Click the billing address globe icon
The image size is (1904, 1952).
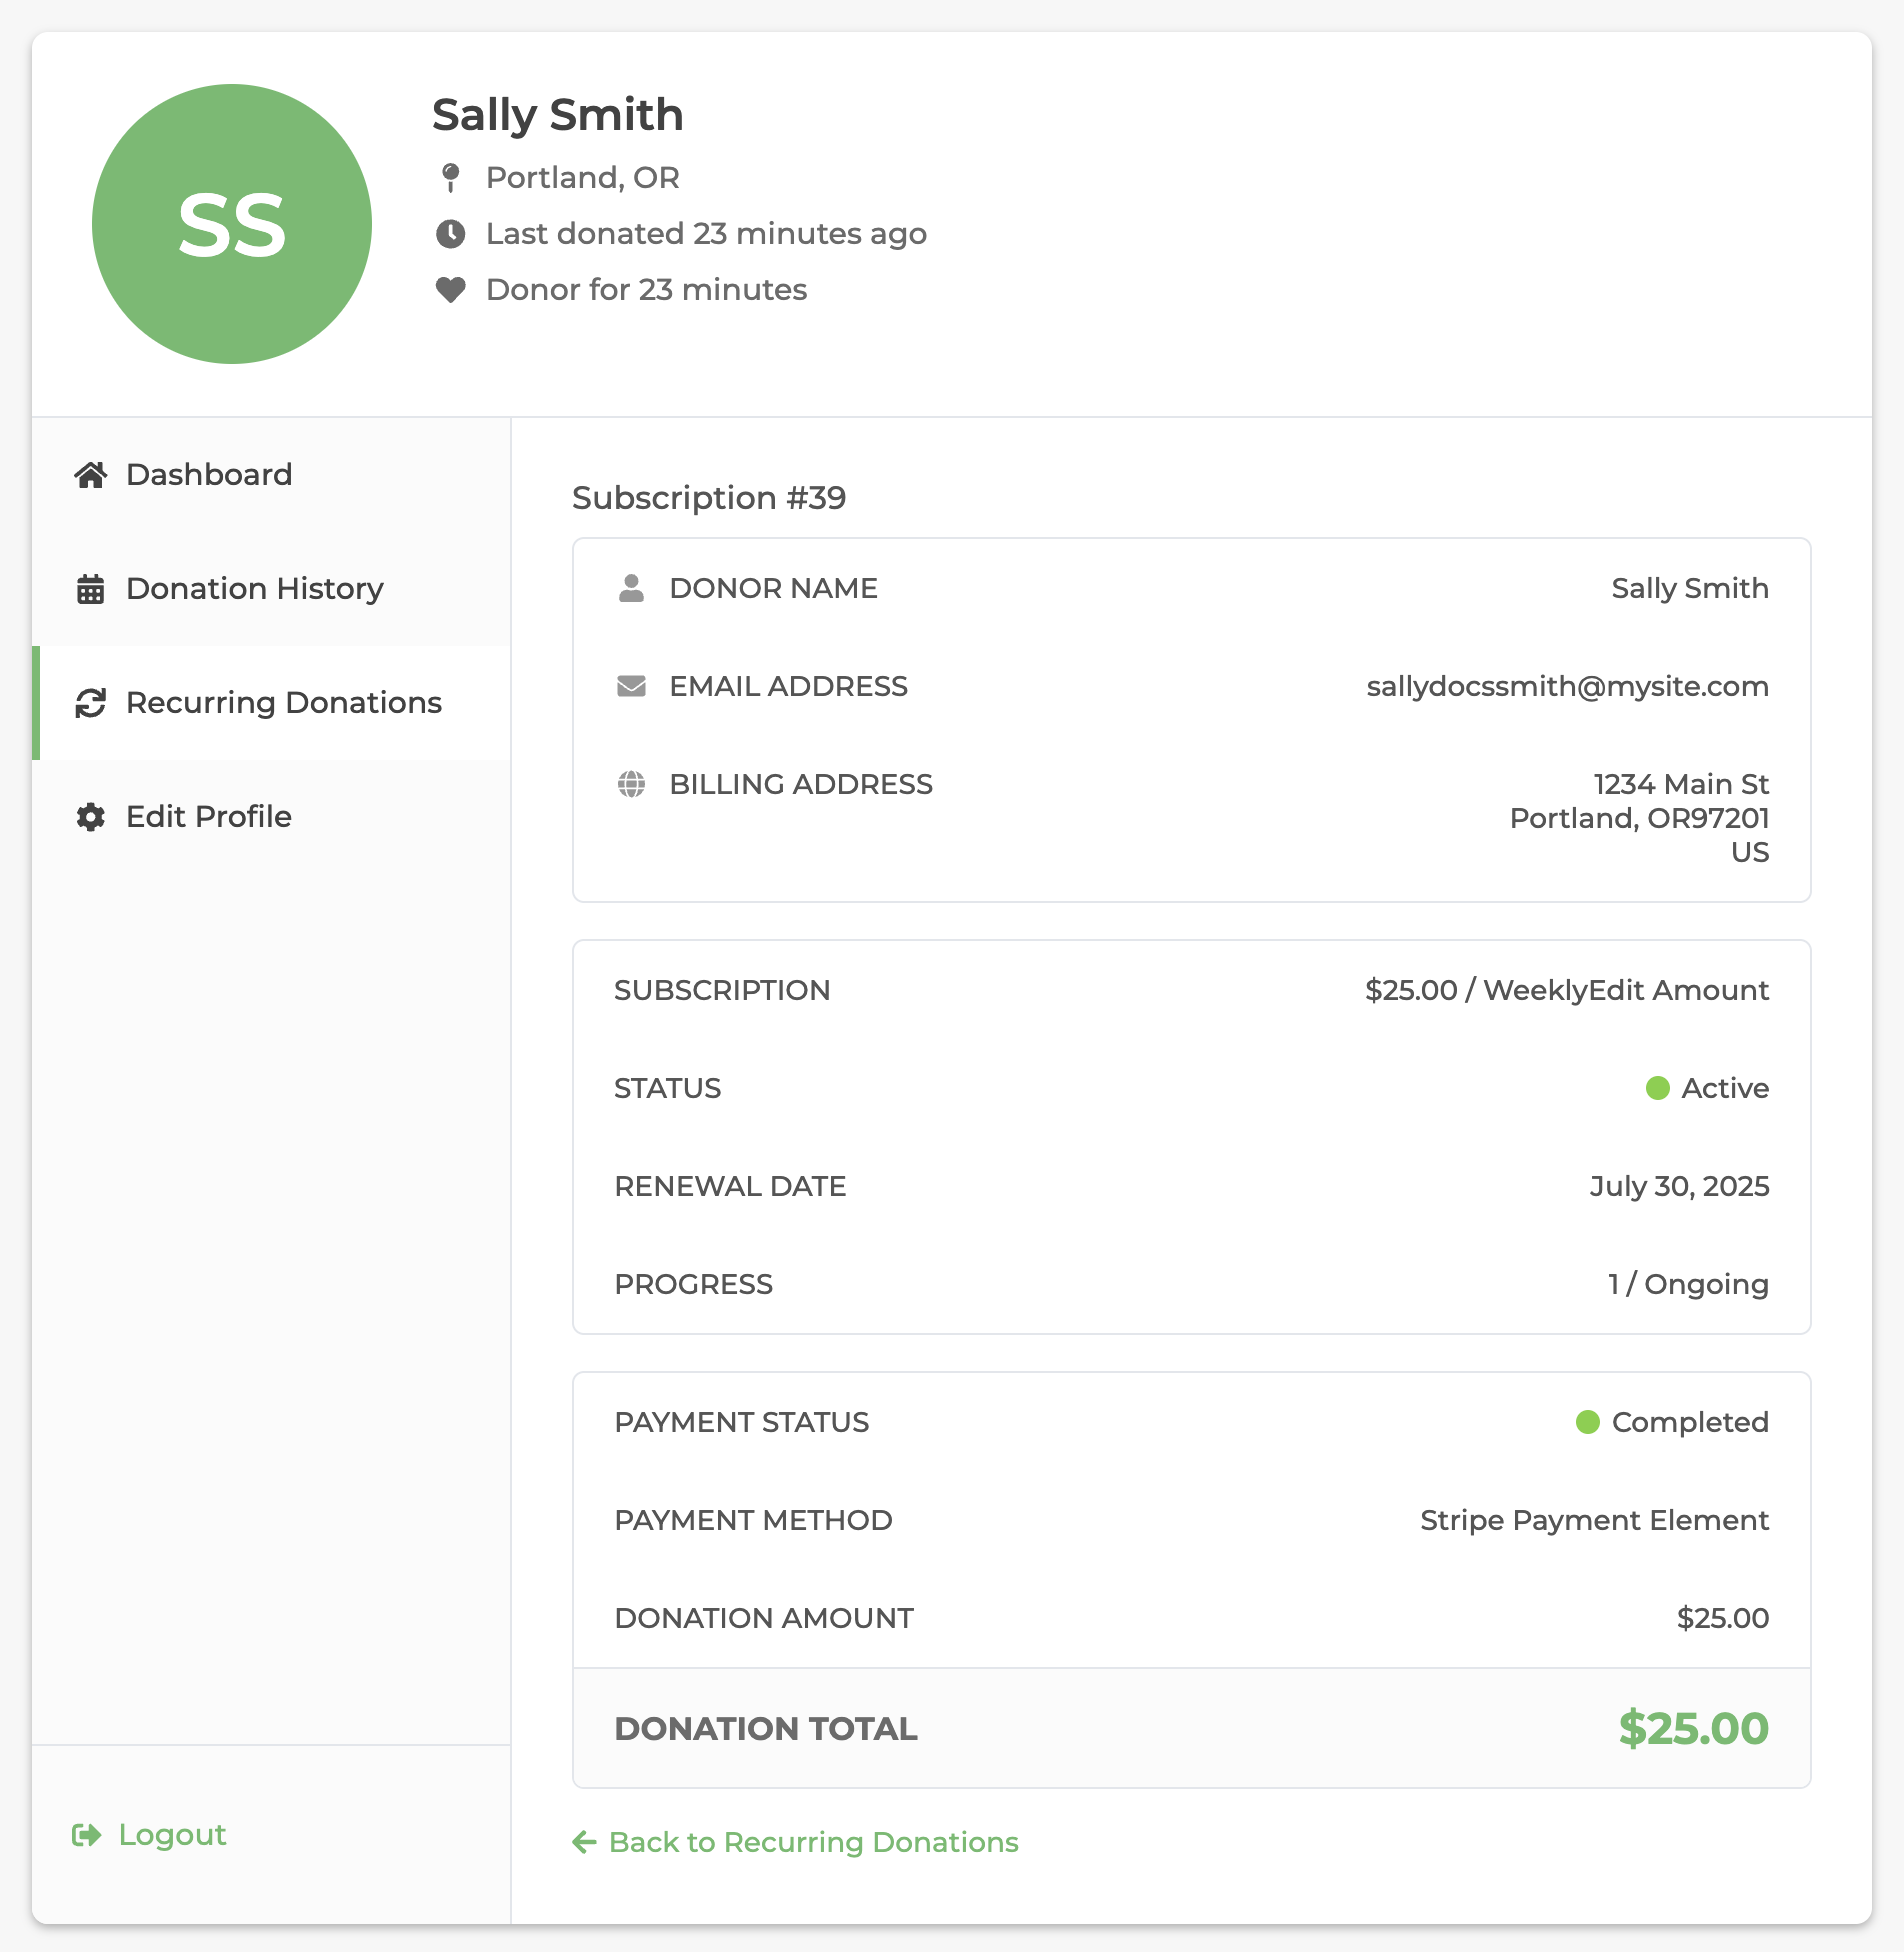631,784
